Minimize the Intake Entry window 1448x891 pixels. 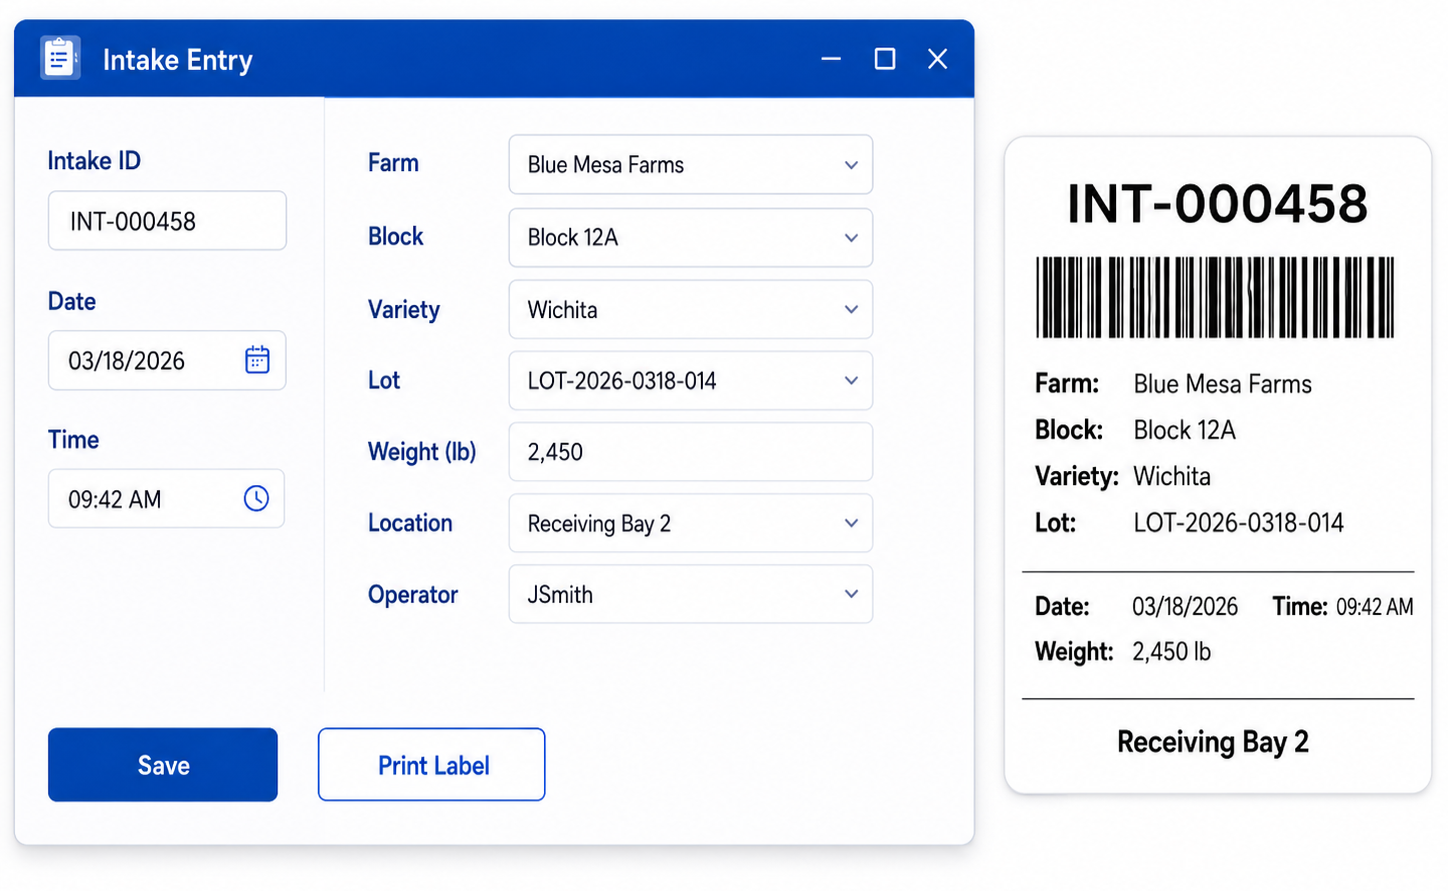tap(831, 59)
